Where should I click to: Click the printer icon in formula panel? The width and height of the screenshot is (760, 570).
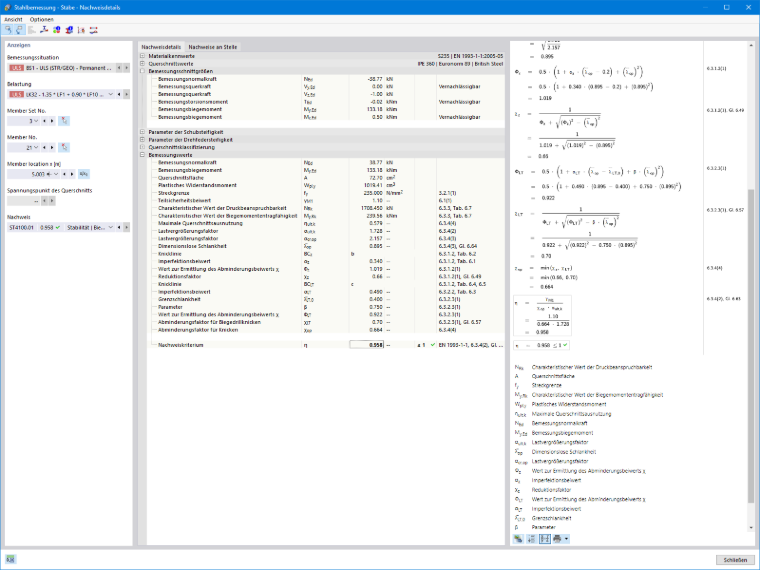(557, 538)
